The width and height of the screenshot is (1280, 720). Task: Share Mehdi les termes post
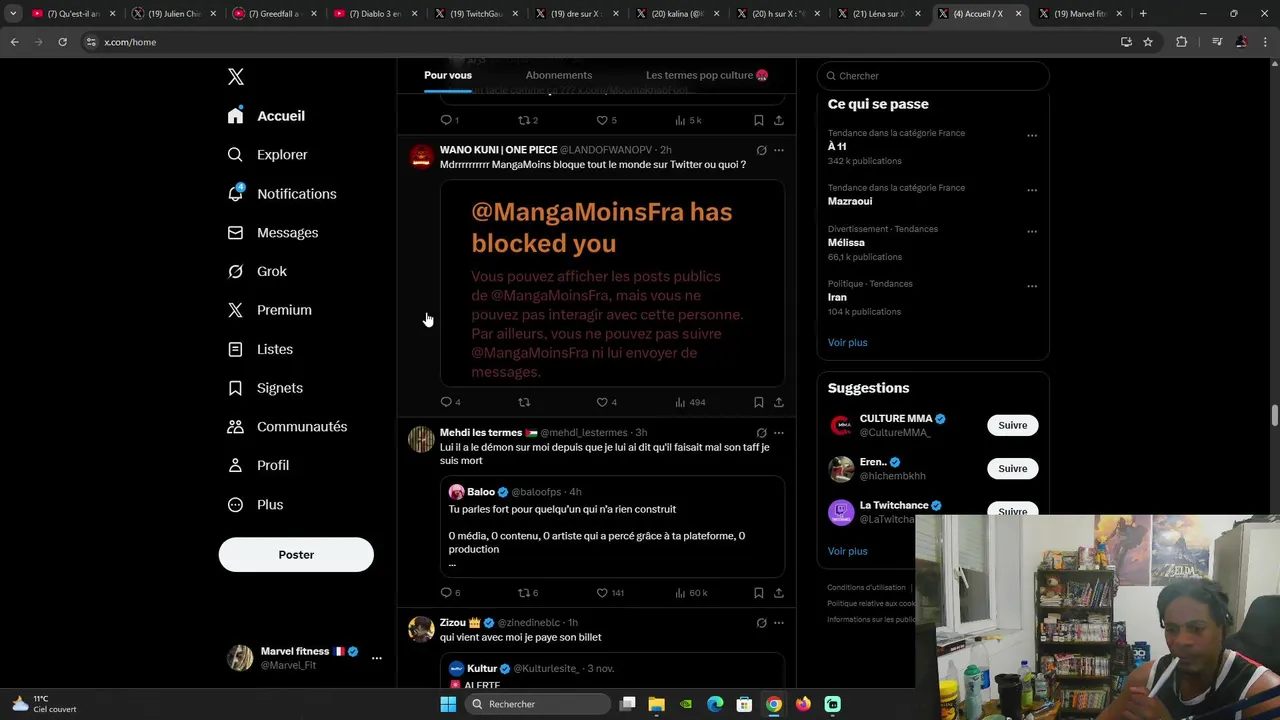tap(779, 593)
